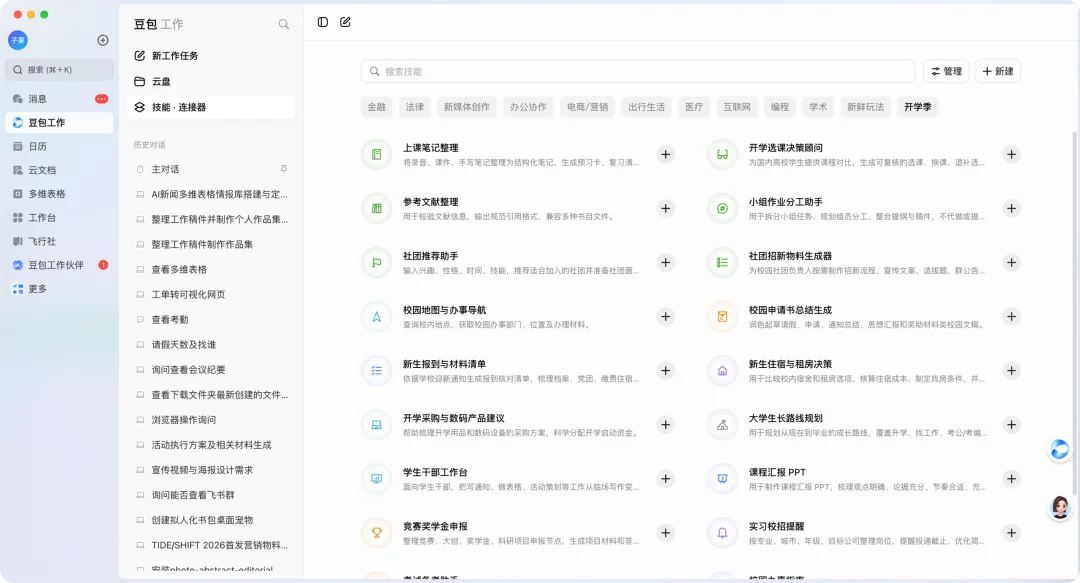Select the 医疗 category tab
Viewport: 1080px width, 583px height.
pos(694,107)
